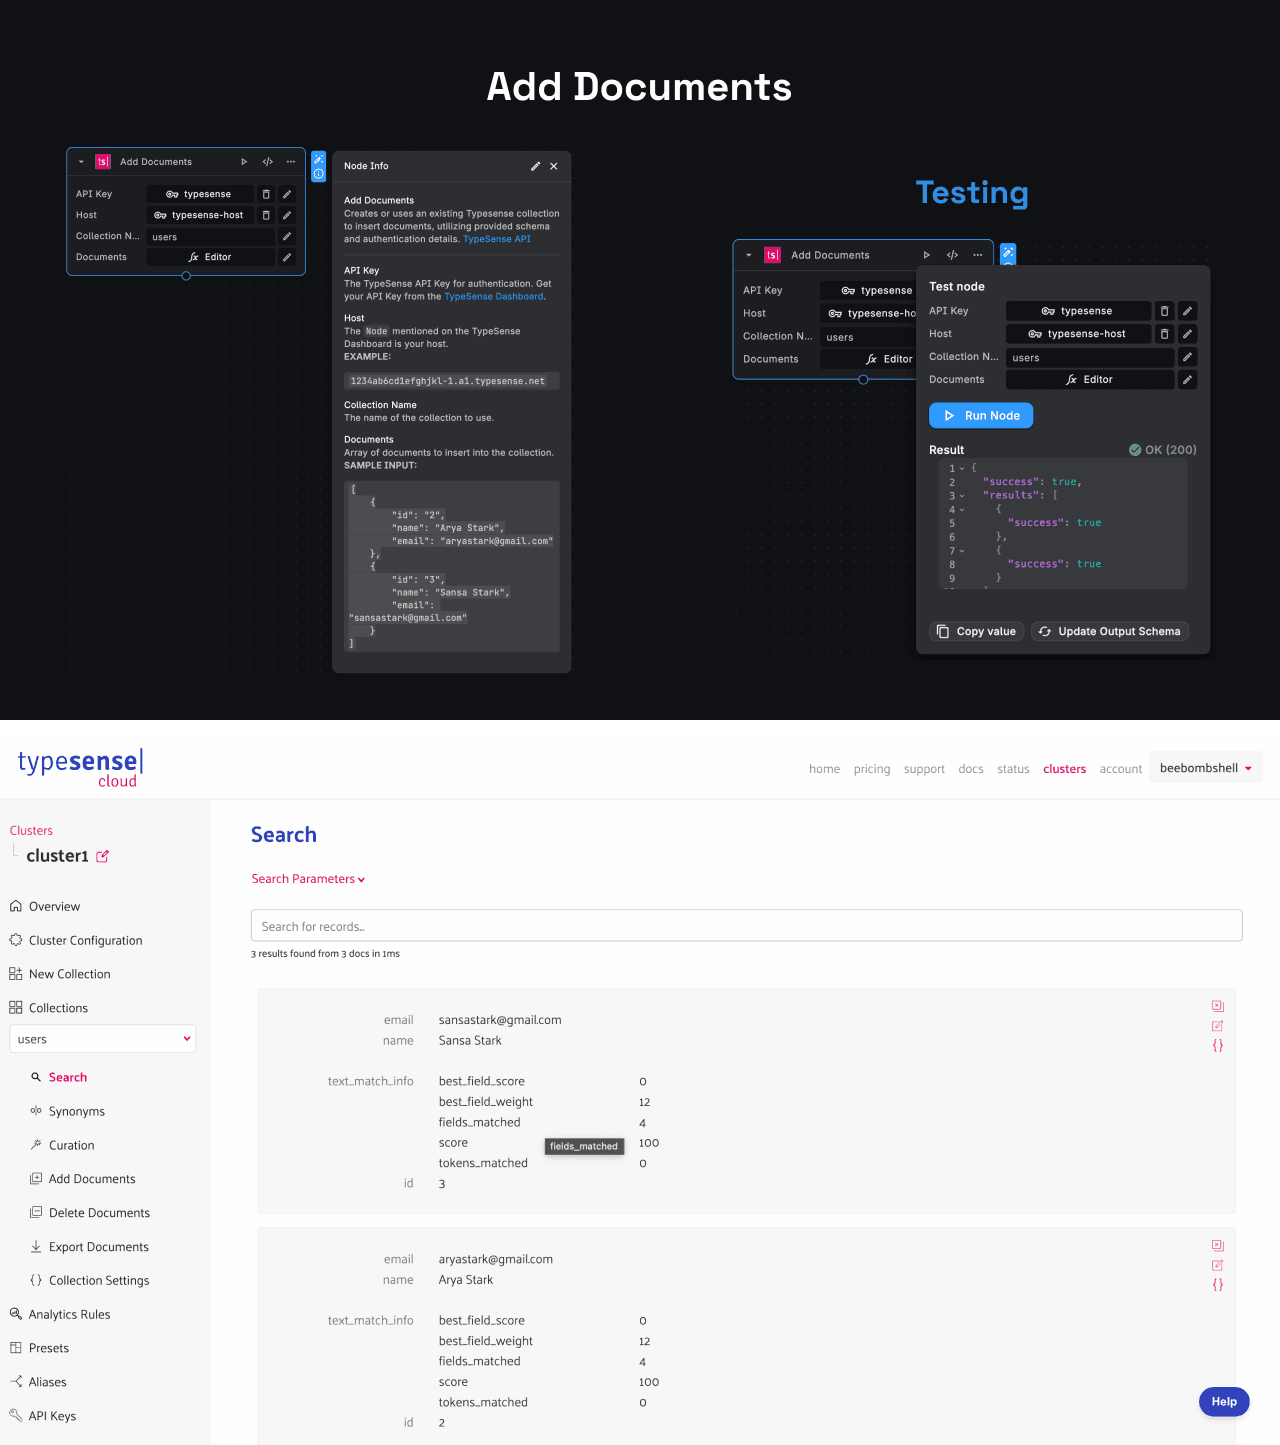Viewport: 1280px width, 1445px height.
Task: Run the Add Documents node beside Node Info
Action: click(244, 162)
